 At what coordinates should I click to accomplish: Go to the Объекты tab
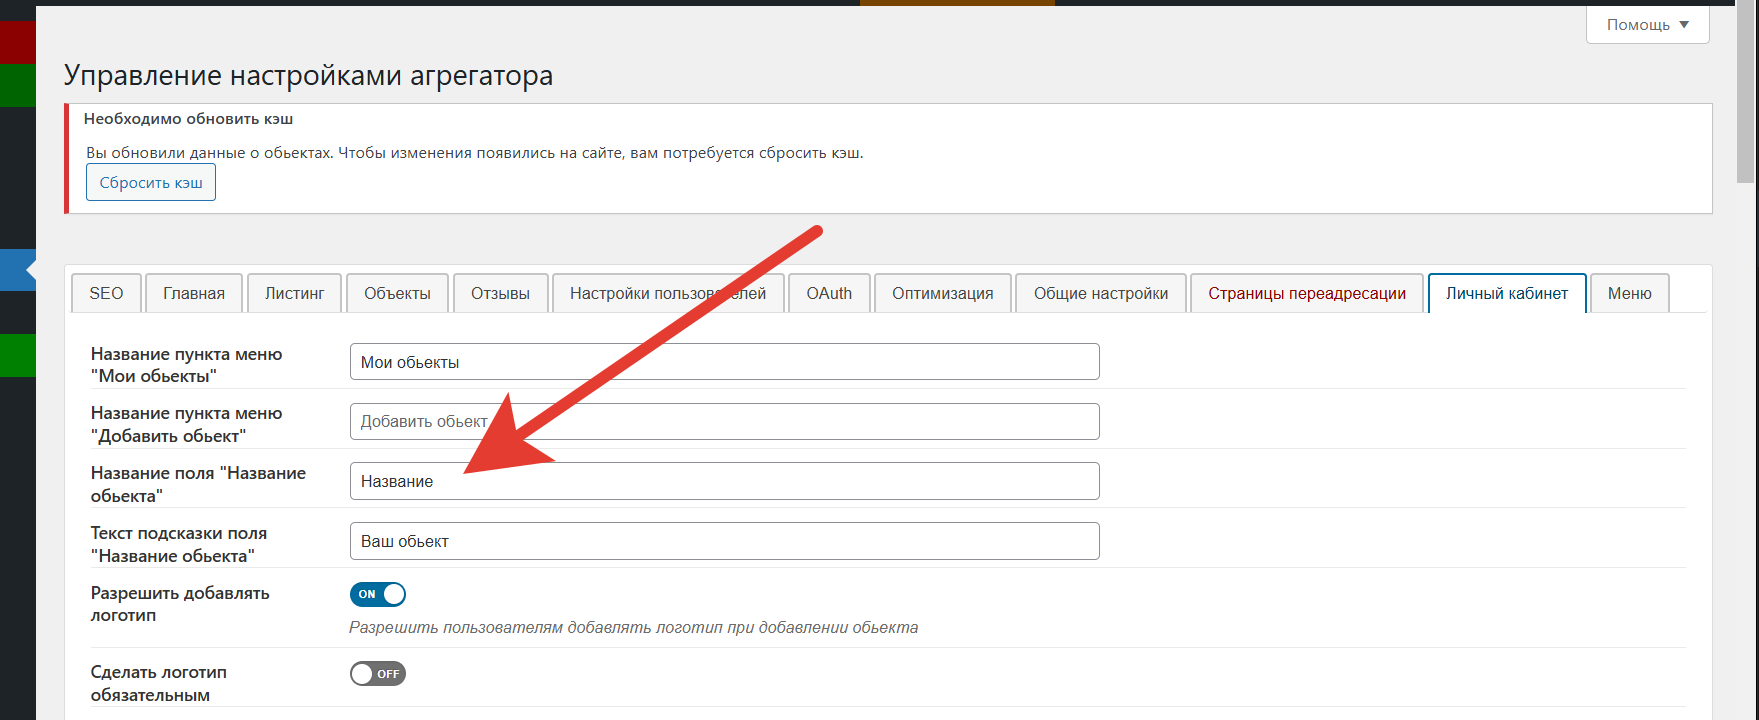[397, 293]
